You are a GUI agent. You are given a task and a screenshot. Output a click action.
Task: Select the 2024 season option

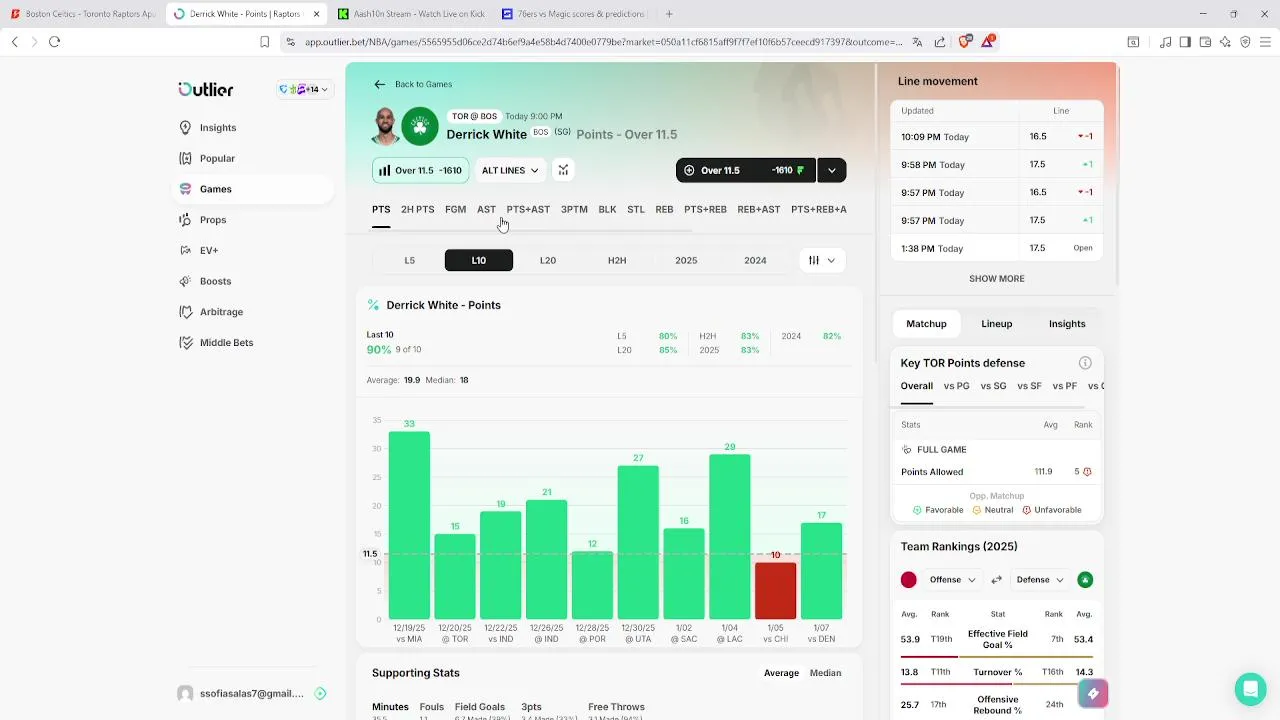[x=755, y=260]
